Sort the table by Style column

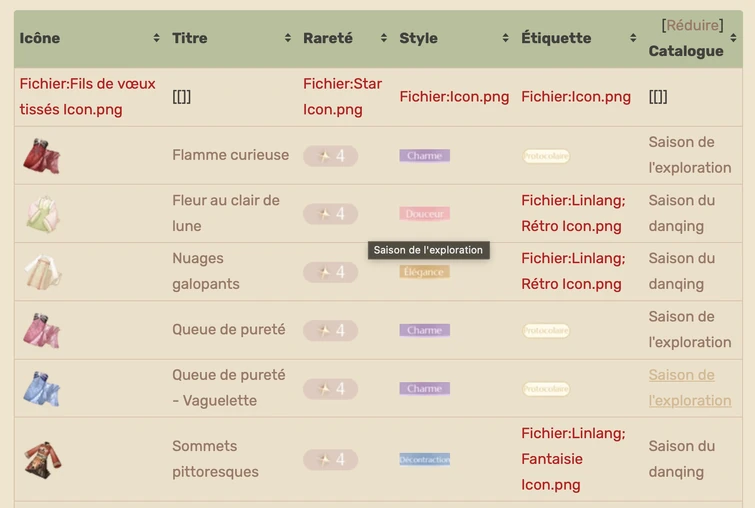(x=505, y=38)
